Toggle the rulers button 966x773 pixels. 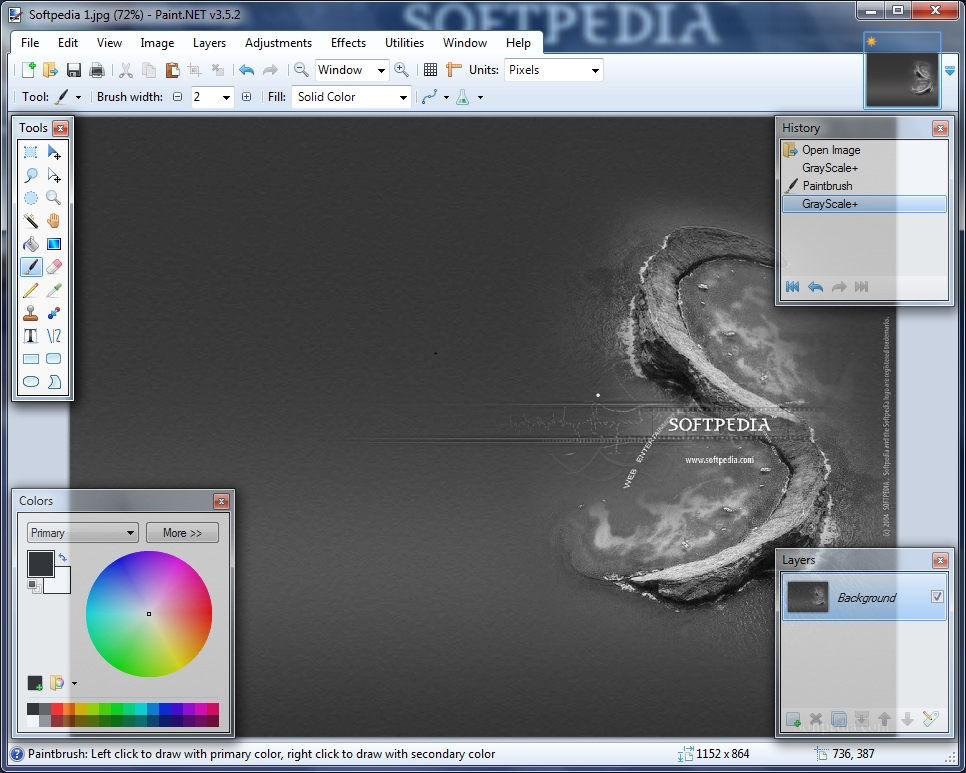[x=453, y=70]
